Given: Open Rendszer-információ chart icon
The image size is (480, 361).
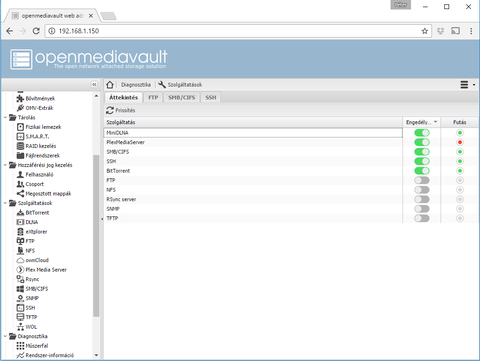Looking at the screenshot, I should pos(20,355).
